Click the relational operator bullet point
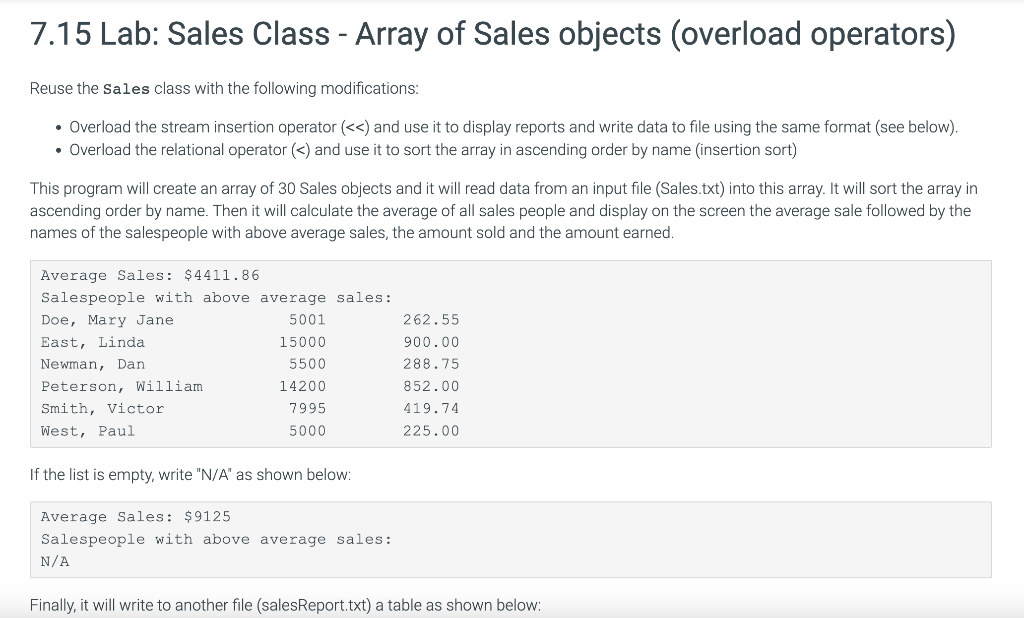Image resolution: width=1024 pixels, height=618 pixels. tap(433, 150)
